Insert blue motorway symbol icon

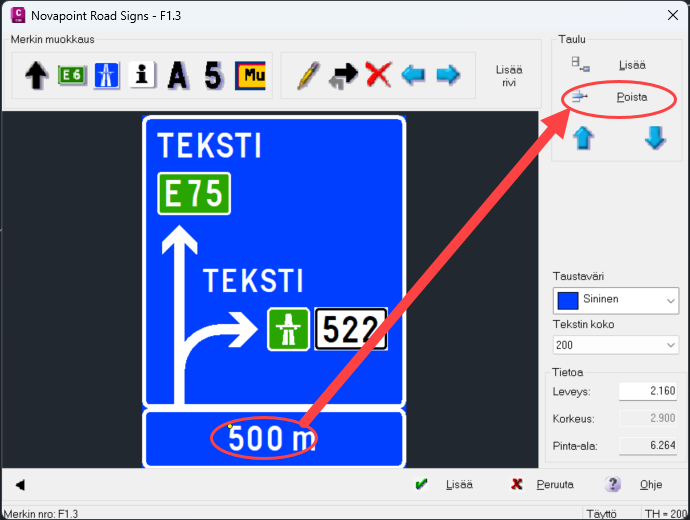coord(106,75)
